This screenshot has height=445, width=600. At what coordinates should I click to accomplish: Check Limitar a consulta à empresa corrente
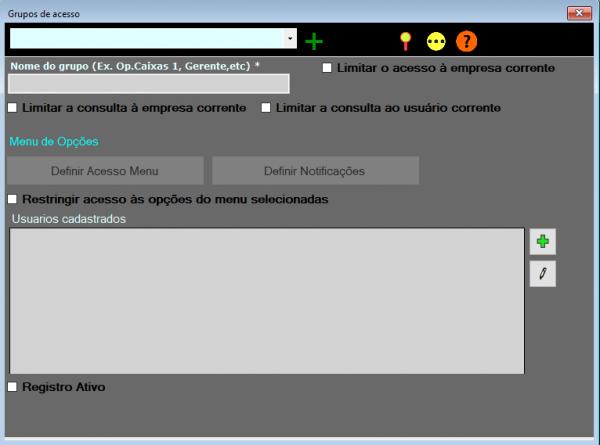pos(13,107)
